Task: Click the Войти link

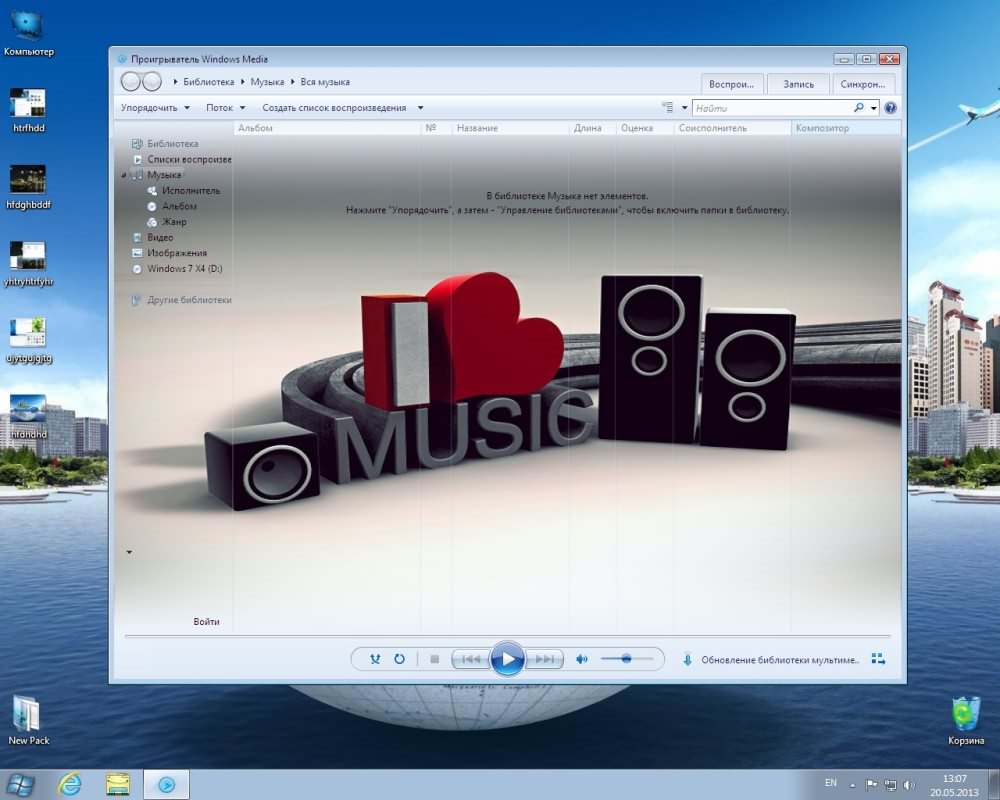Action: [206, 622]
